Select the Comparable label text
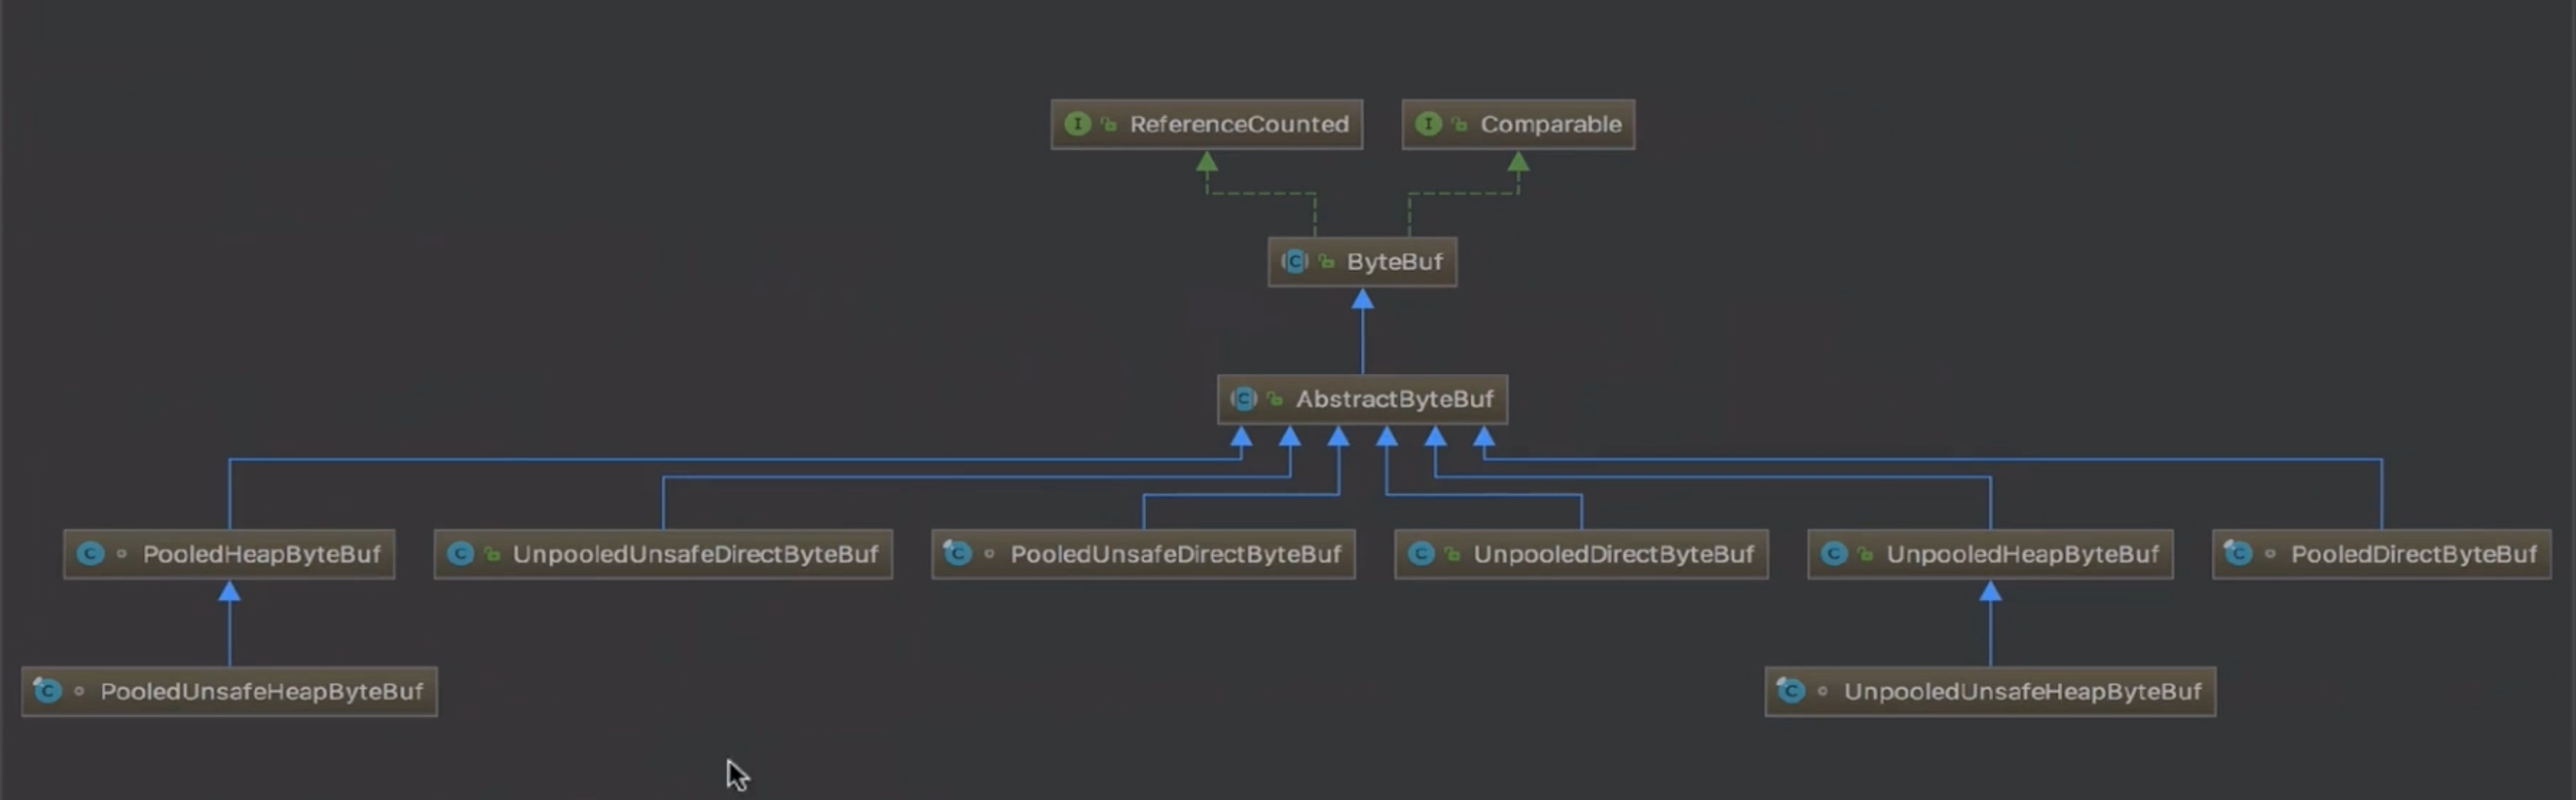Viewport: 2576px width, 800px height. point(1551,124)
